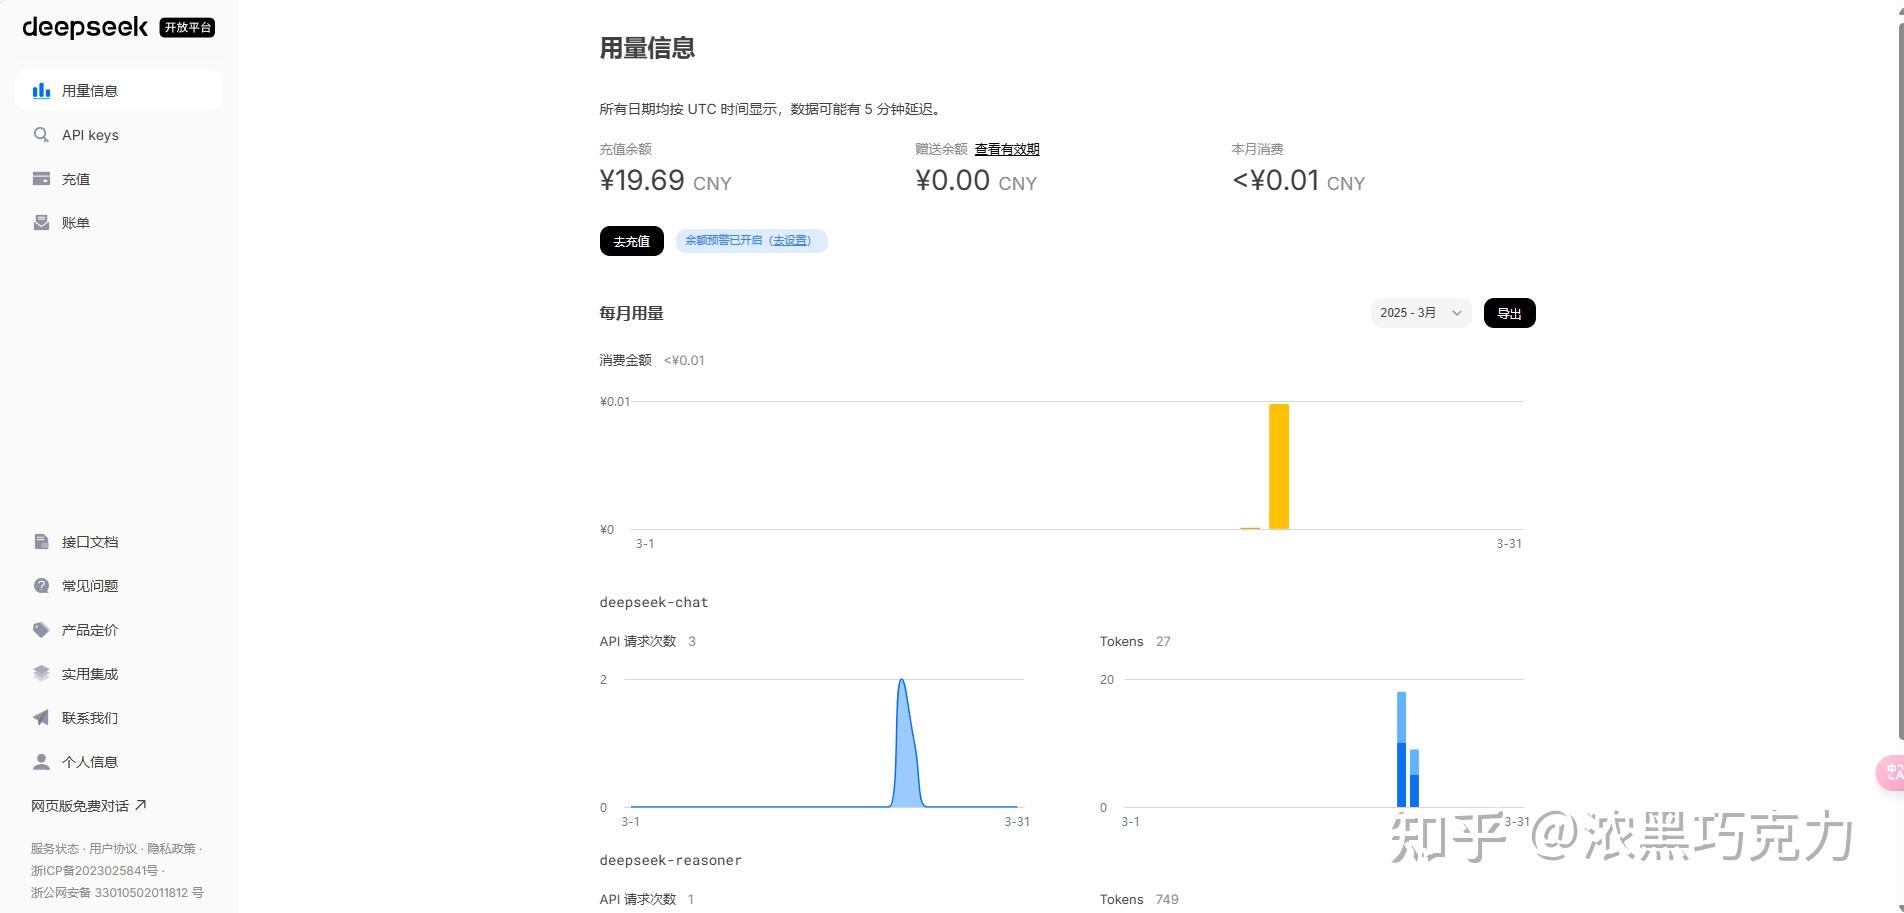The height and width of the screenshot is (913, 1904).
Task: Click the question mark icon beside 常见问题
Action: click(41, 586)
